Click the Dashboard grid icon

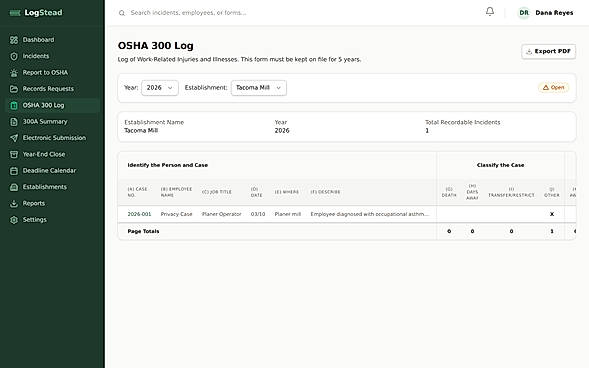click(x=14, y=40)
